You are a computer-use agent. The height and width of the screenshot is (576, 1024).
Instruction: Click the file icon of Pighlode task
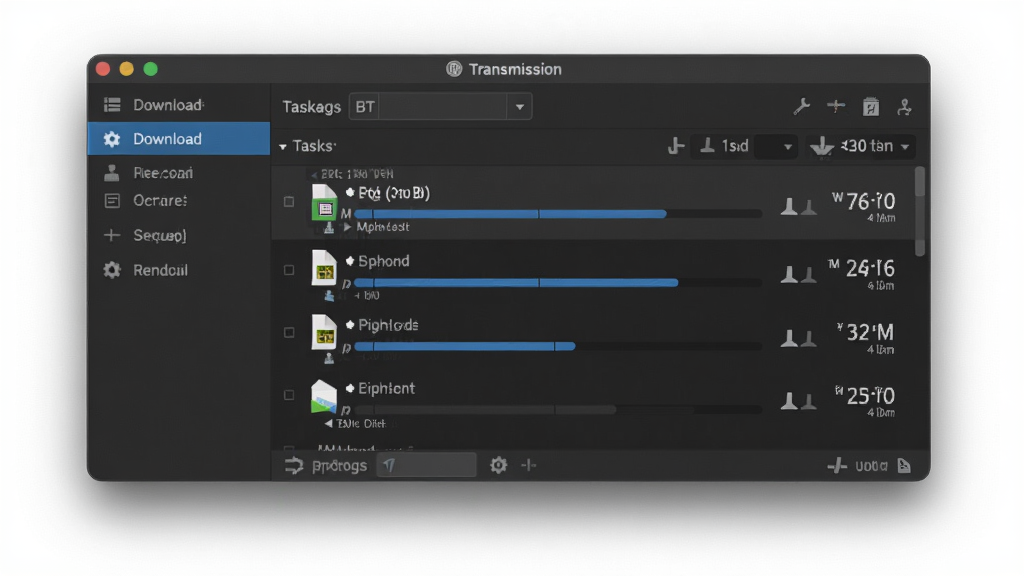click(x=324, y=332)
